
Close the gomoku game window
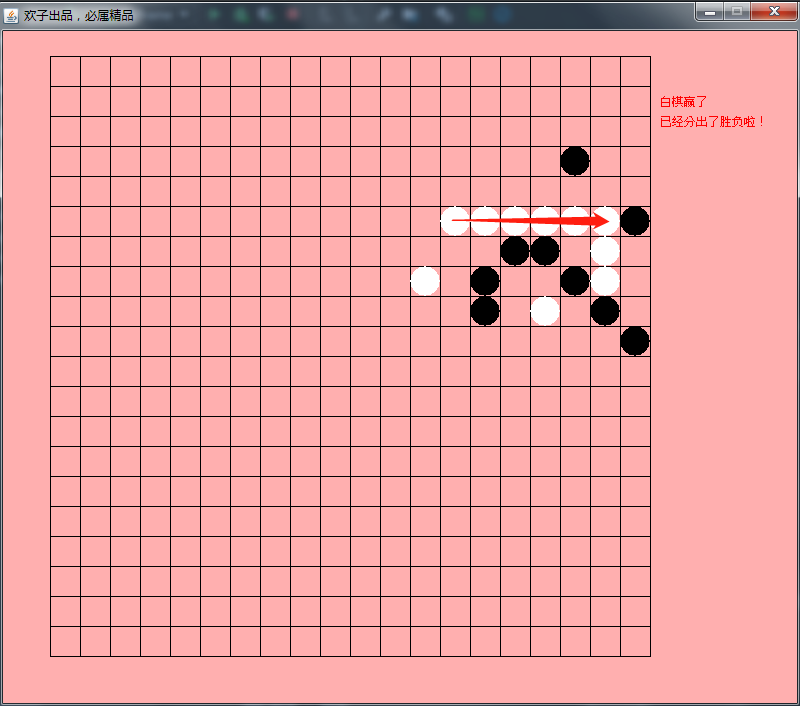[x=773, y=11]
